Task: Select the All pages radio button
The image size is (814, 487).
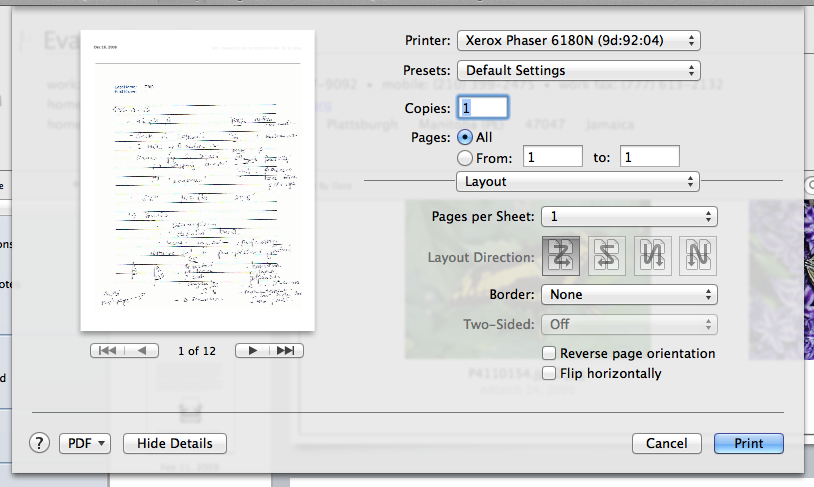Action: (465, 138)
